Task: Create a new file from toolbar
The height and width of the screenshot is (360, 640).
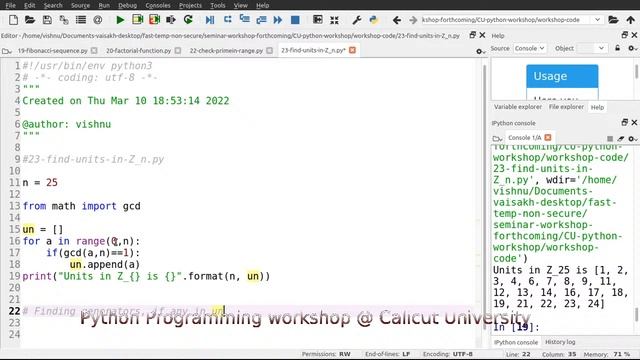Action: point(13,20)
